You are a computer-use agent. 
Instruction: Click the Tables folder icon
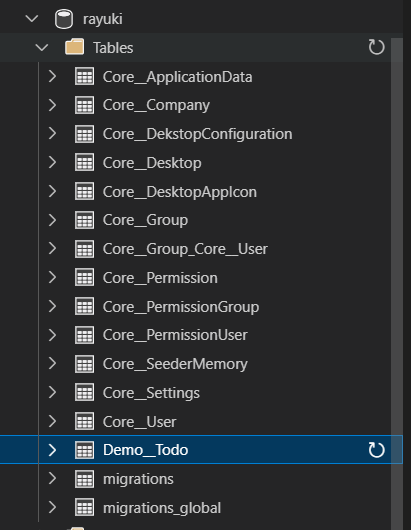click(x=74, y=47)
